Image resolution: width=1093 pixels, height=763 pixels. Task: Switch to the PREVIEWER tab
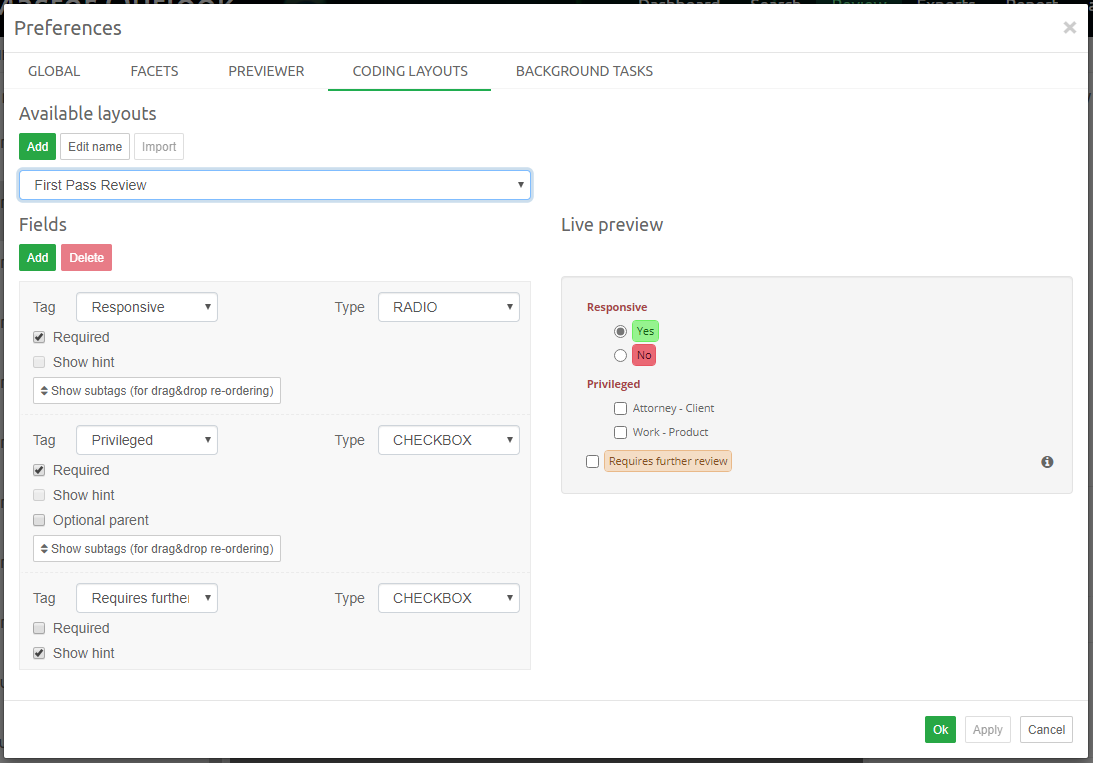266,71
